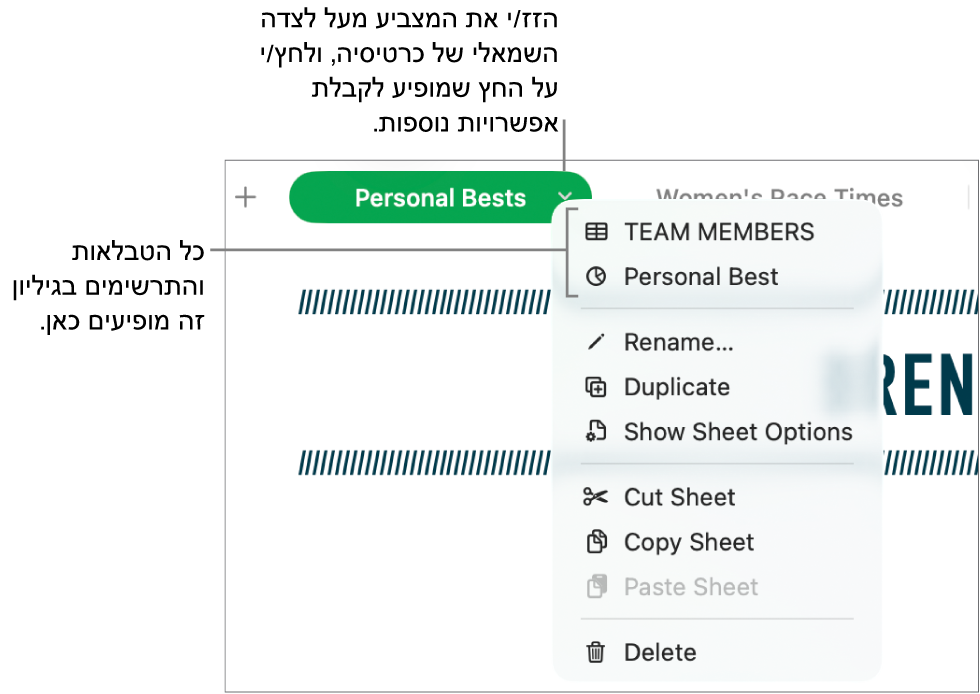This screenshot has height=694, width=980.
Task: Click the scissors icon for Cut Sheet
Action: coord(596,497)
